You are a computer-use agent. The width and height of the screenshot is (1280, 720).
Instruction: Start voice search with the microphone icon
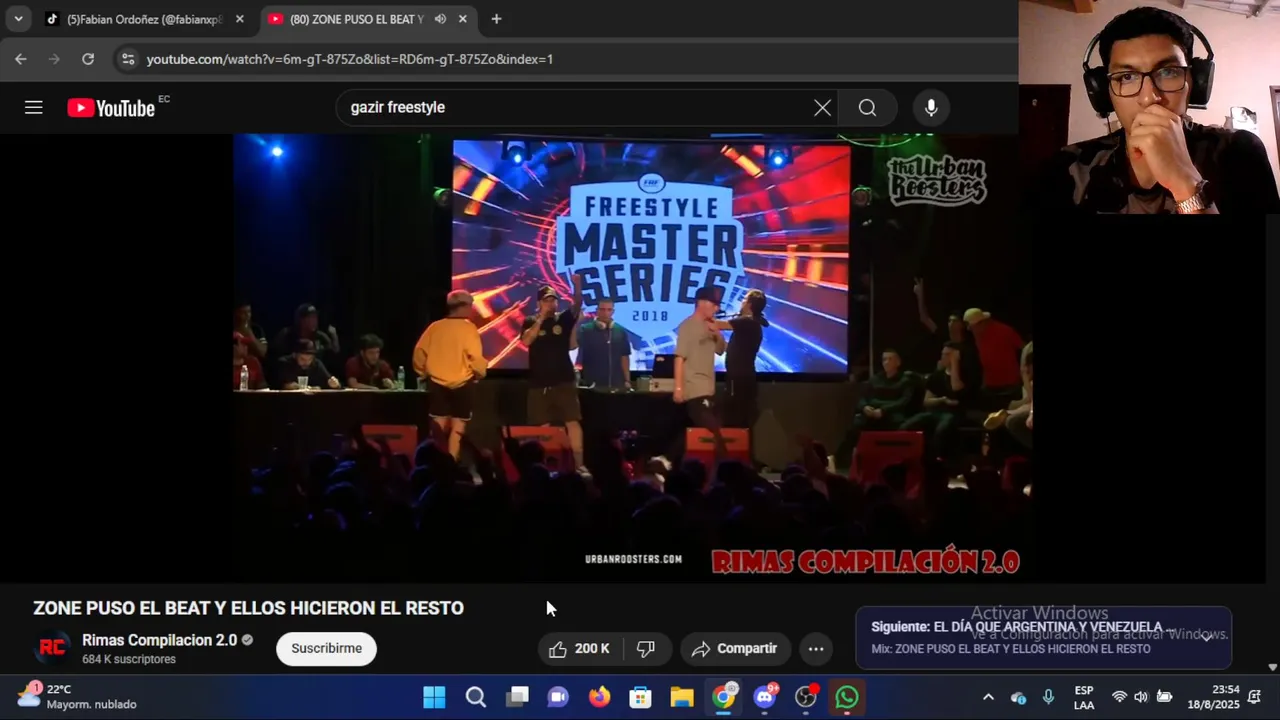point(931,108)
